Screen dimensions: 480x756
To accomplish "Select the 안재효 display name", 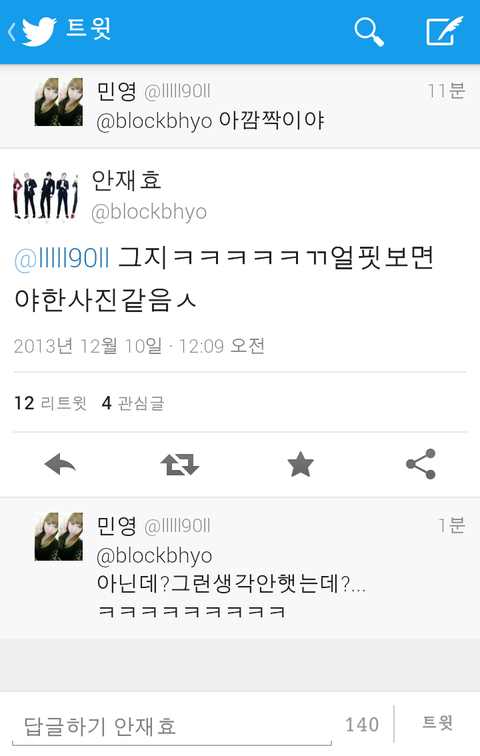I will pos(126,181).
